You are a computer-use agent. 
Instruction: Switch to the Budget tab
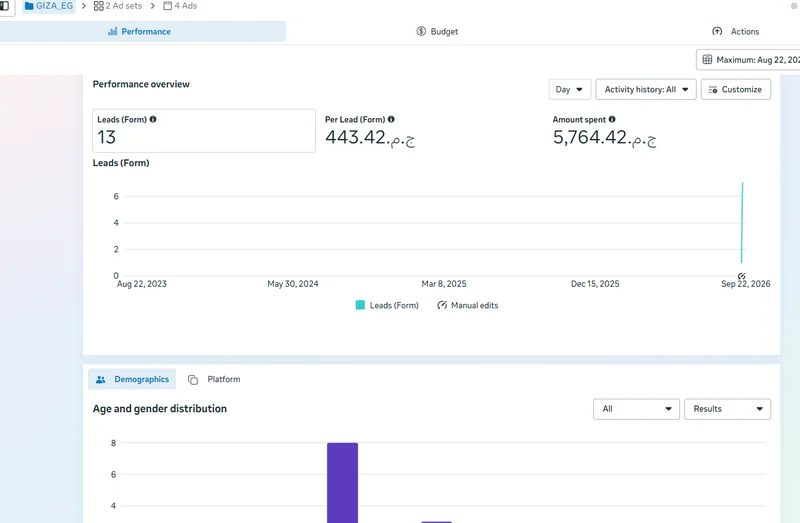[437, 32]
